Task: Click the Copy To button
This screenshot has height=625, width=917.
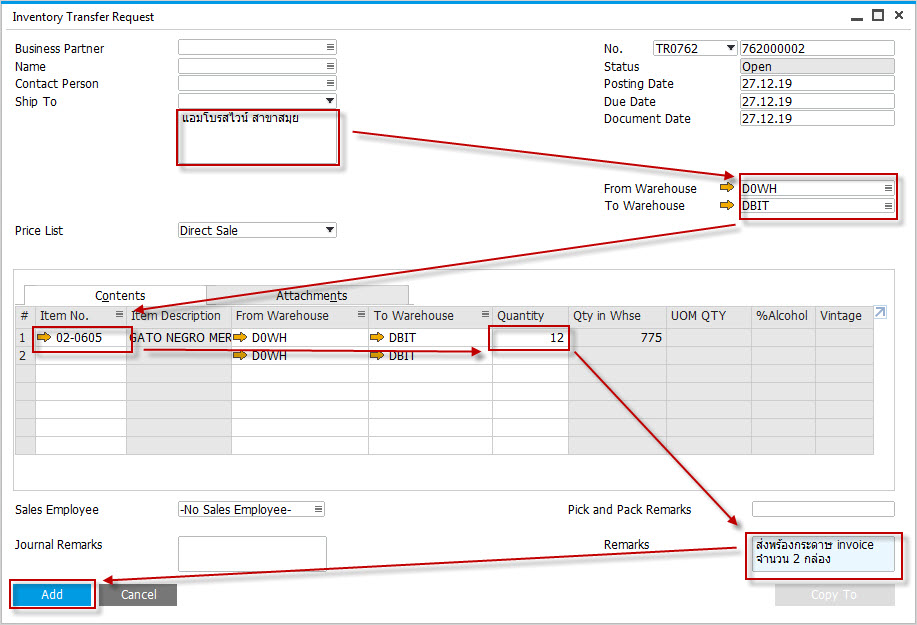Action: coord(834,595)
